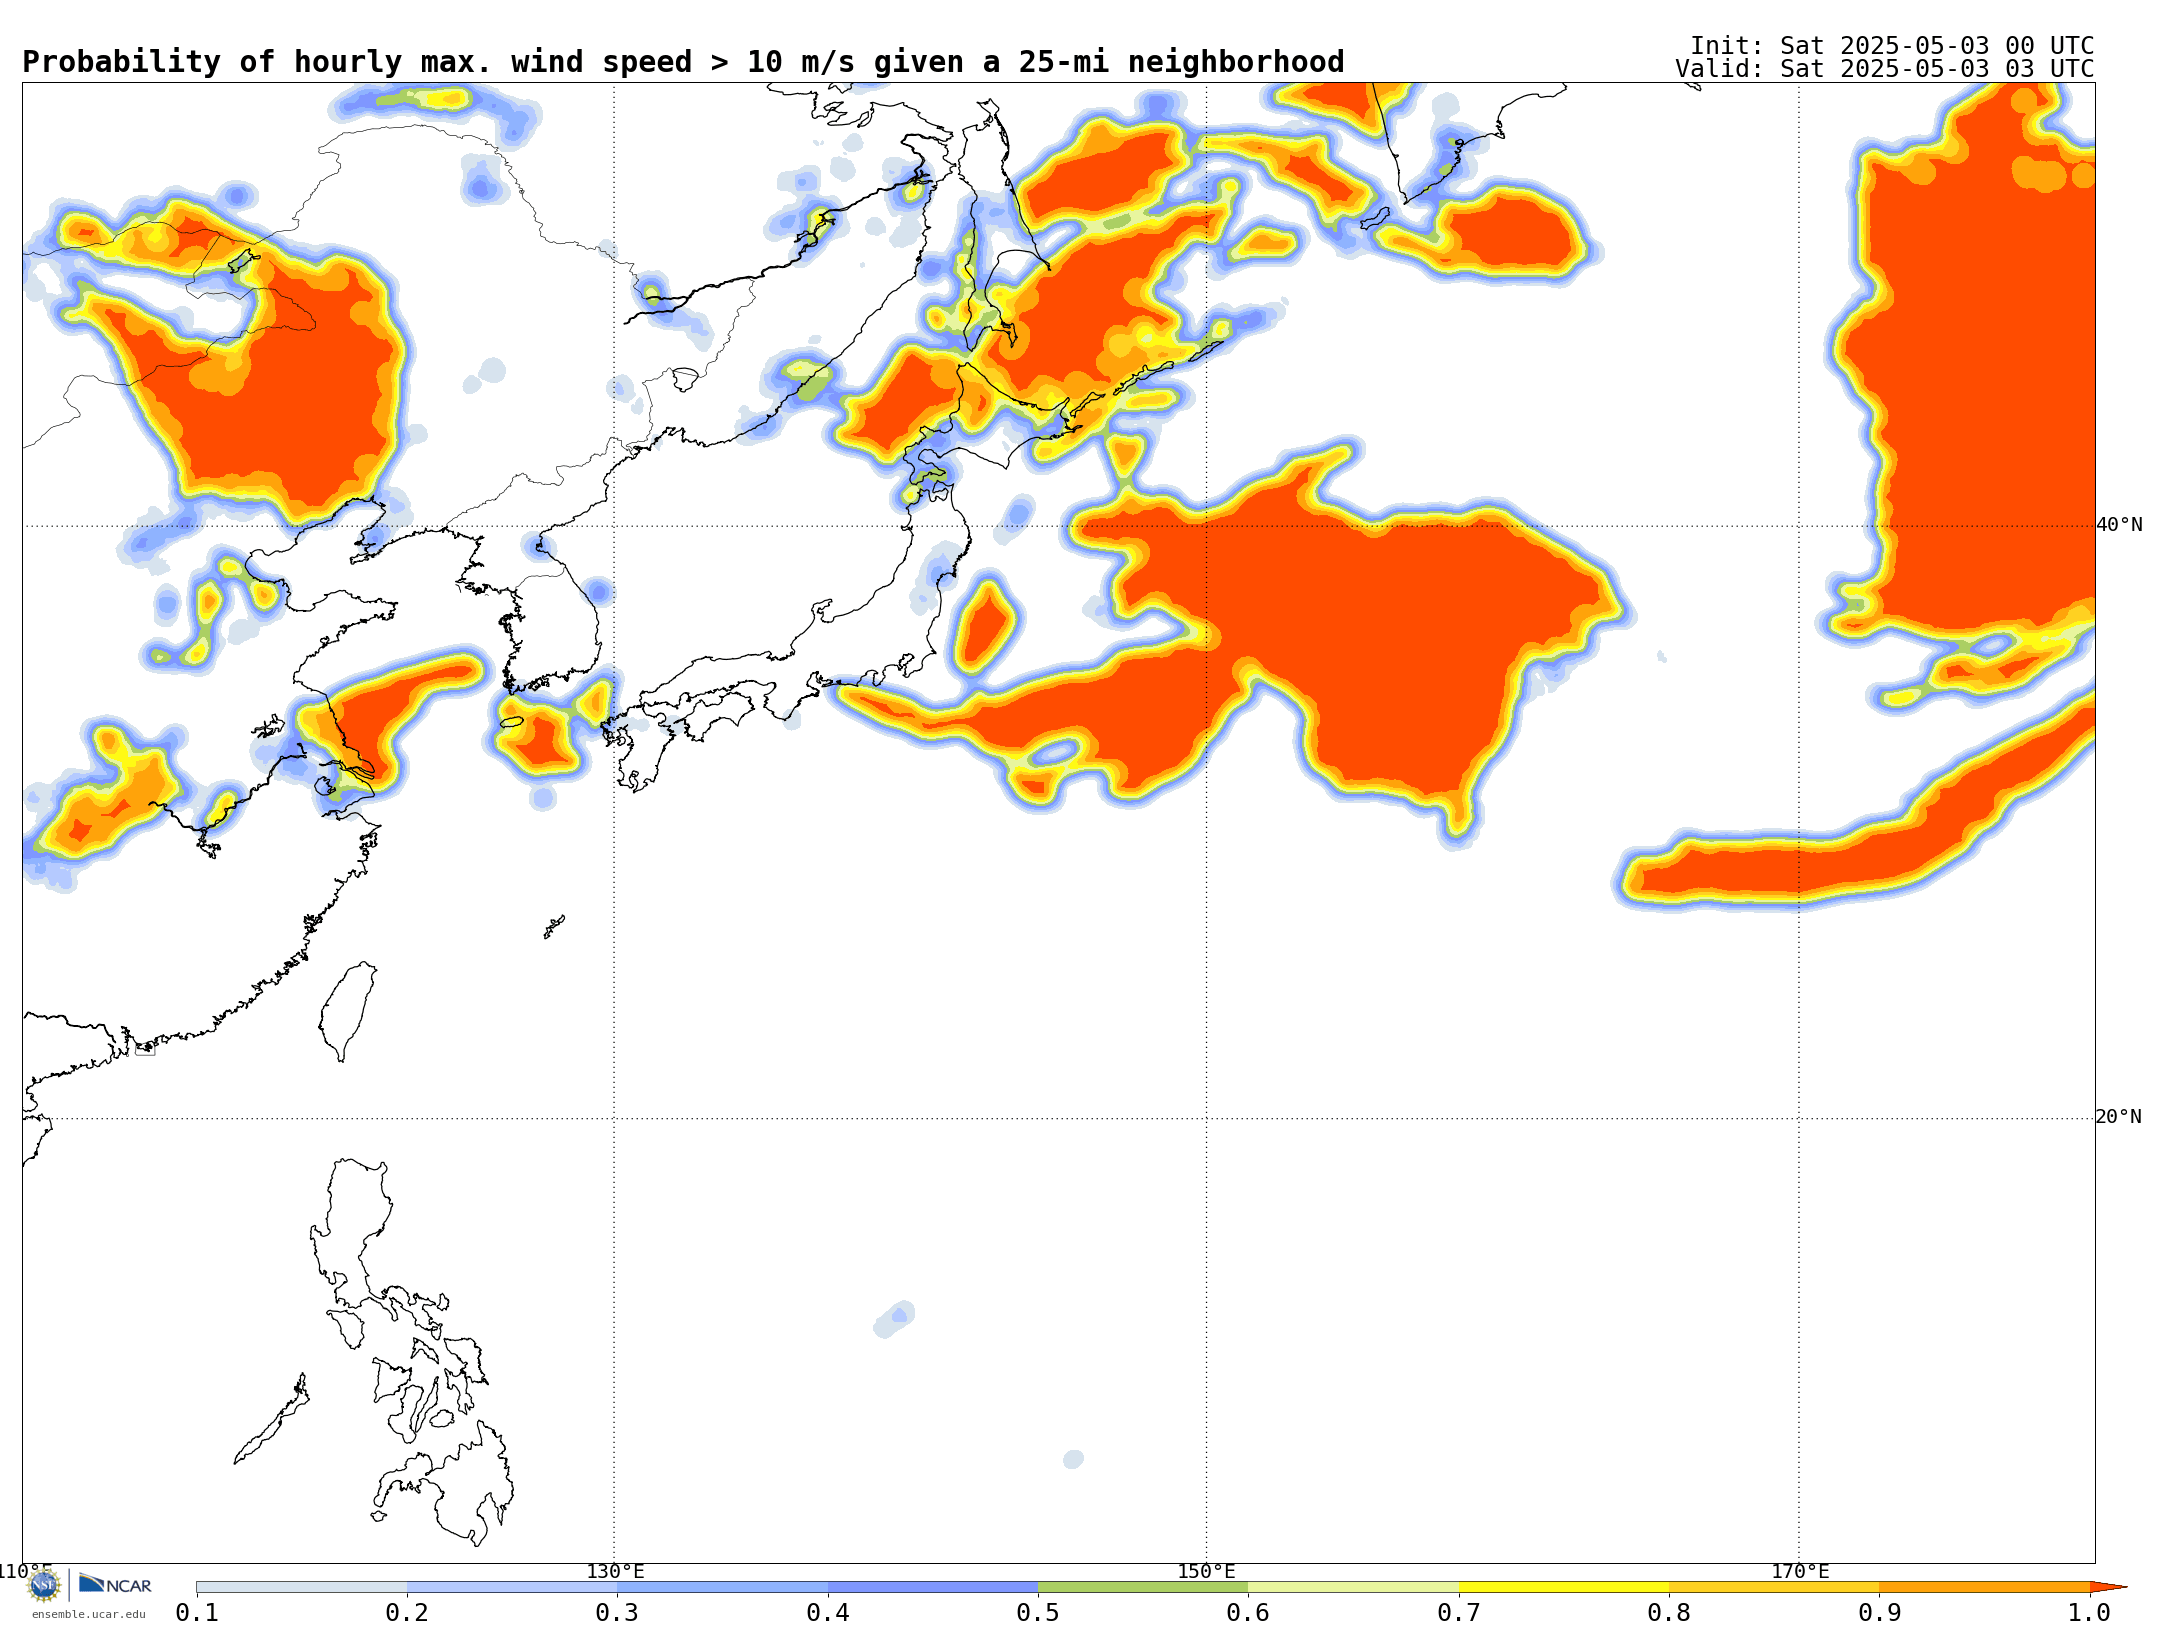Open the ensemble.ucar.edu link text
The height and width of the screenshot is (1626, 2160).
point(88,1614)
